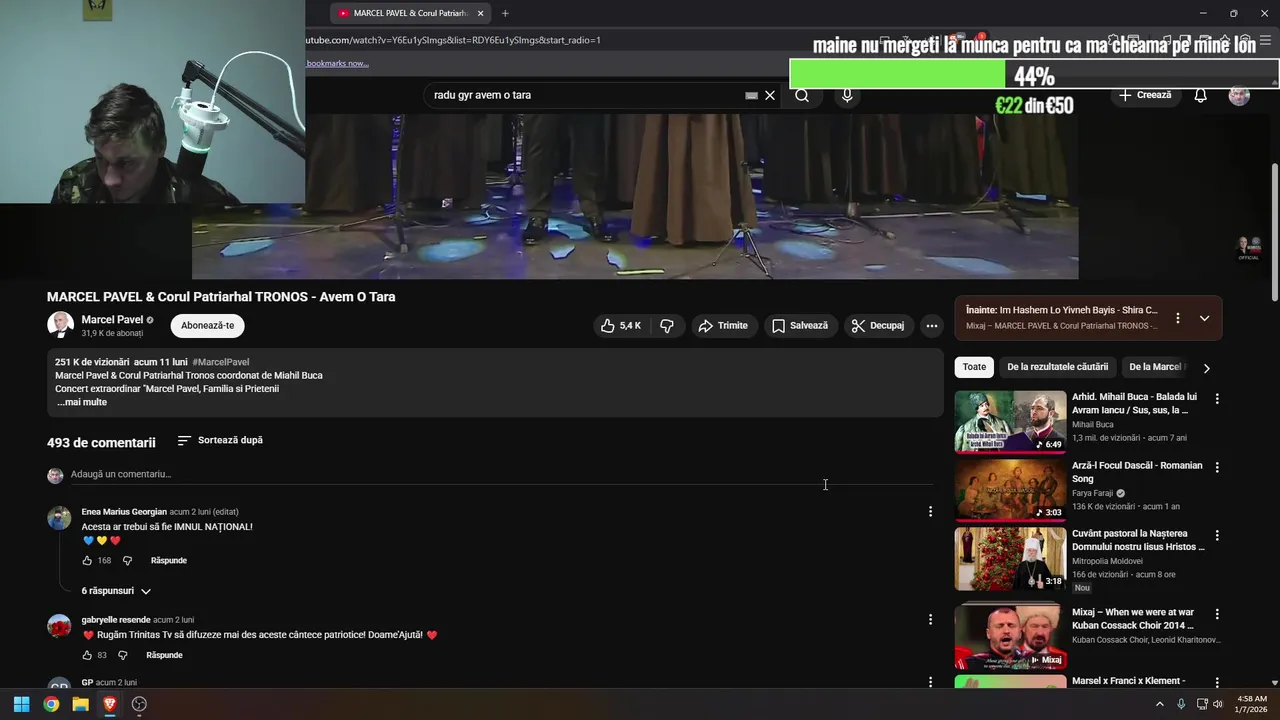Dislike Enea Marius Georgian's comment
Viewport: 1280px width, 720px height.
pos(127,560)
